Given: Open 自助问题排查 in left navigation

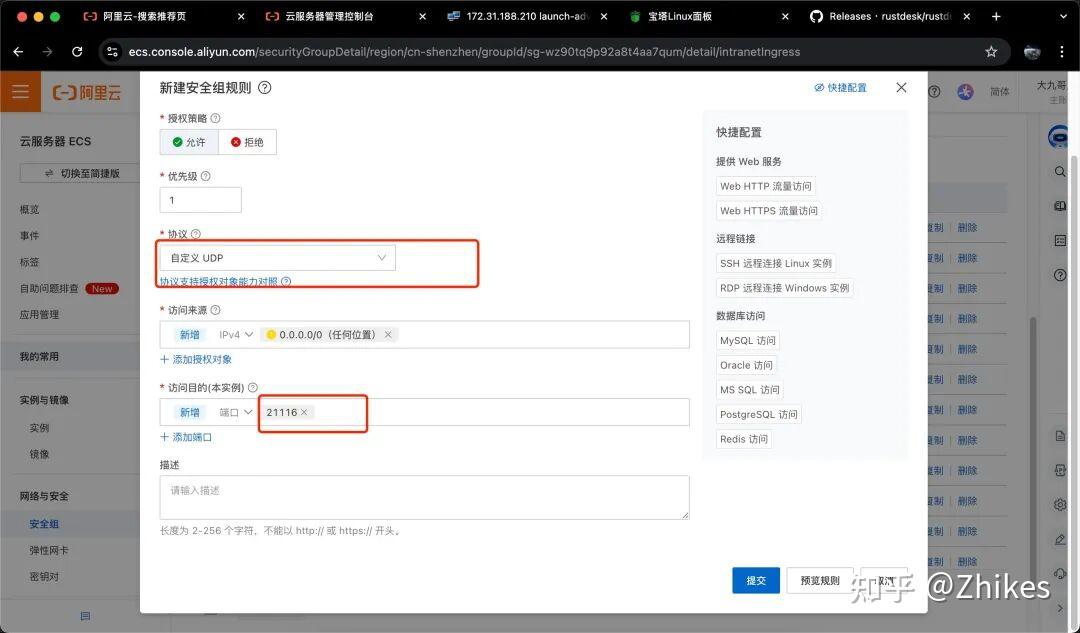Looking at the screenshot, I should pyautogui.click(x=49, y=289).
